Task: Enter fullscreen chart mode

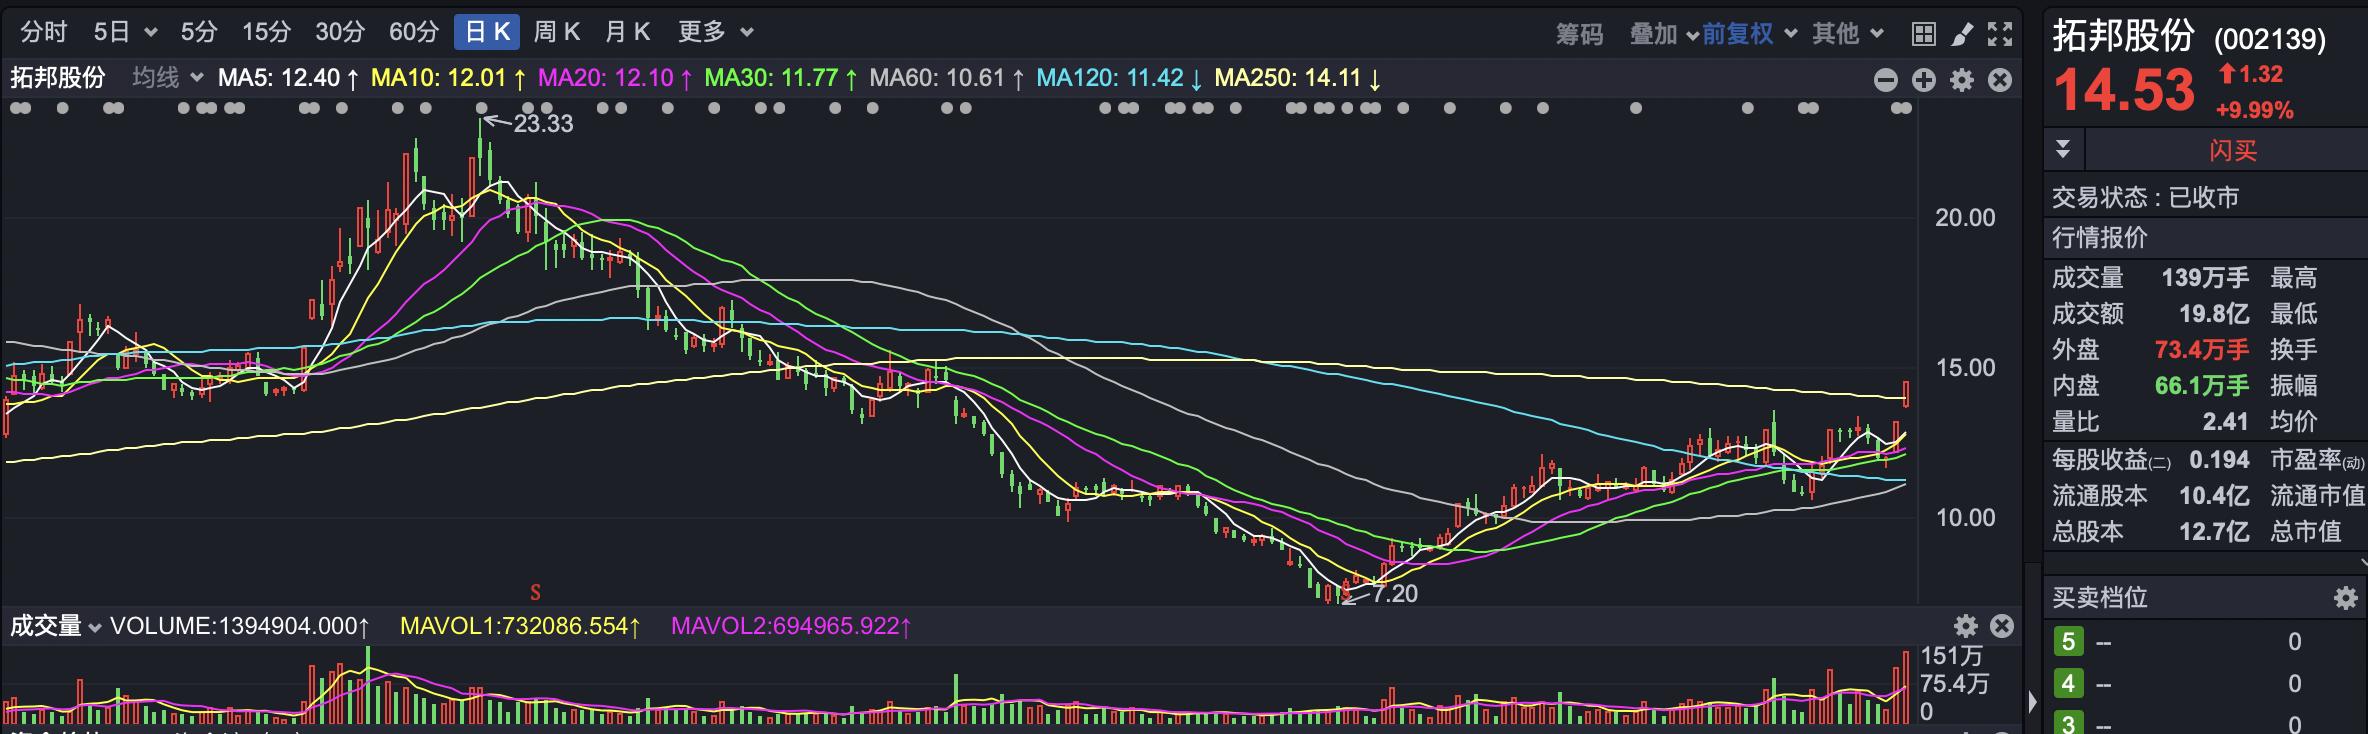Action: click(x=2000, y=34)
